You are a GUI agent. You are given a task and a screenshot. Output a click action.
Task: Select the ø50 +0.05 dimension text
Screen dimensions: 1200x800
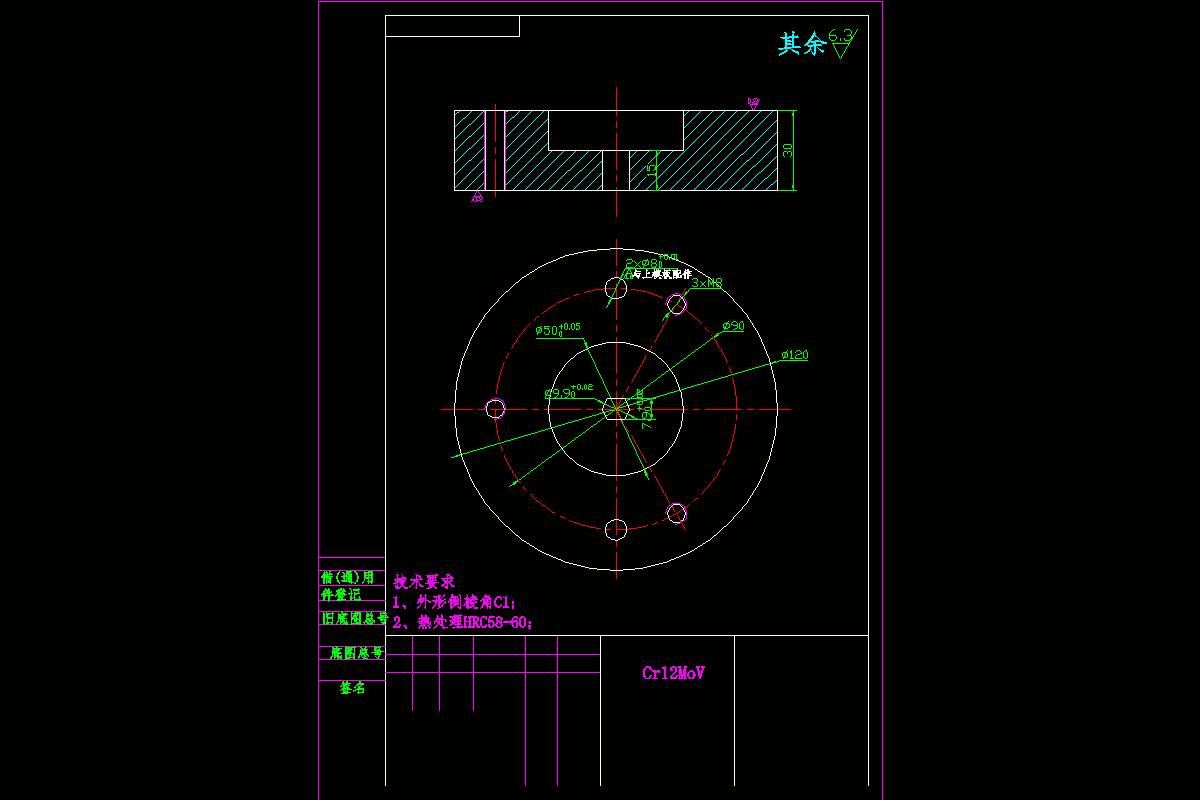tap(557, 329)
